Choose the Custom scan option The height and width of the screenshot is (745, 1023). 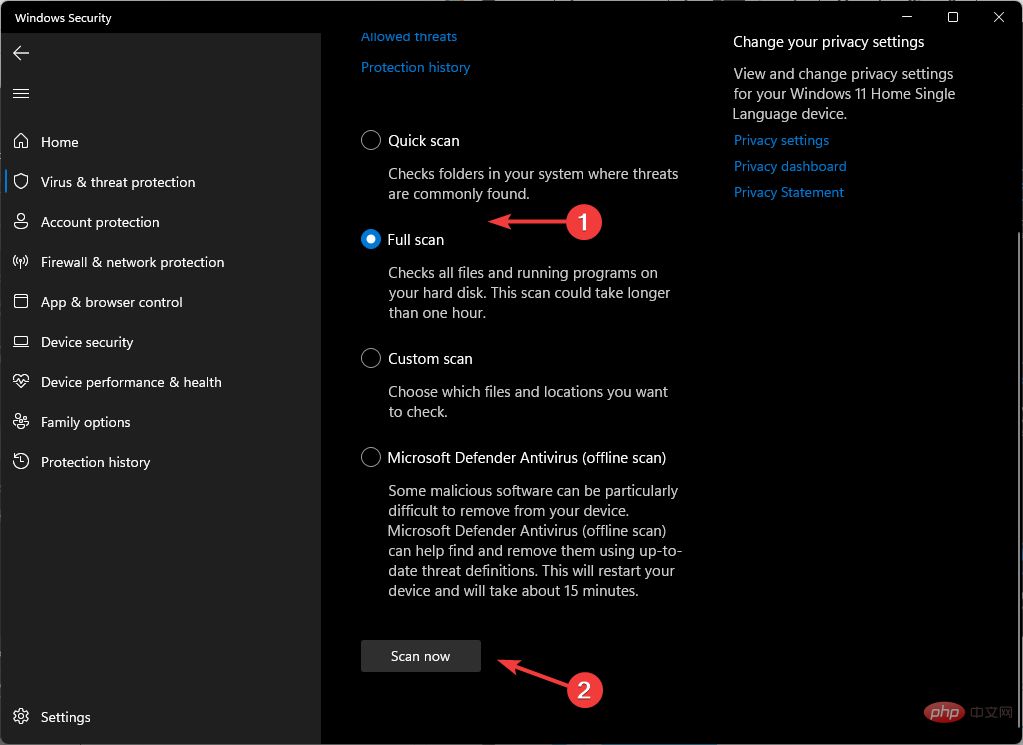(x=371, y=358)
